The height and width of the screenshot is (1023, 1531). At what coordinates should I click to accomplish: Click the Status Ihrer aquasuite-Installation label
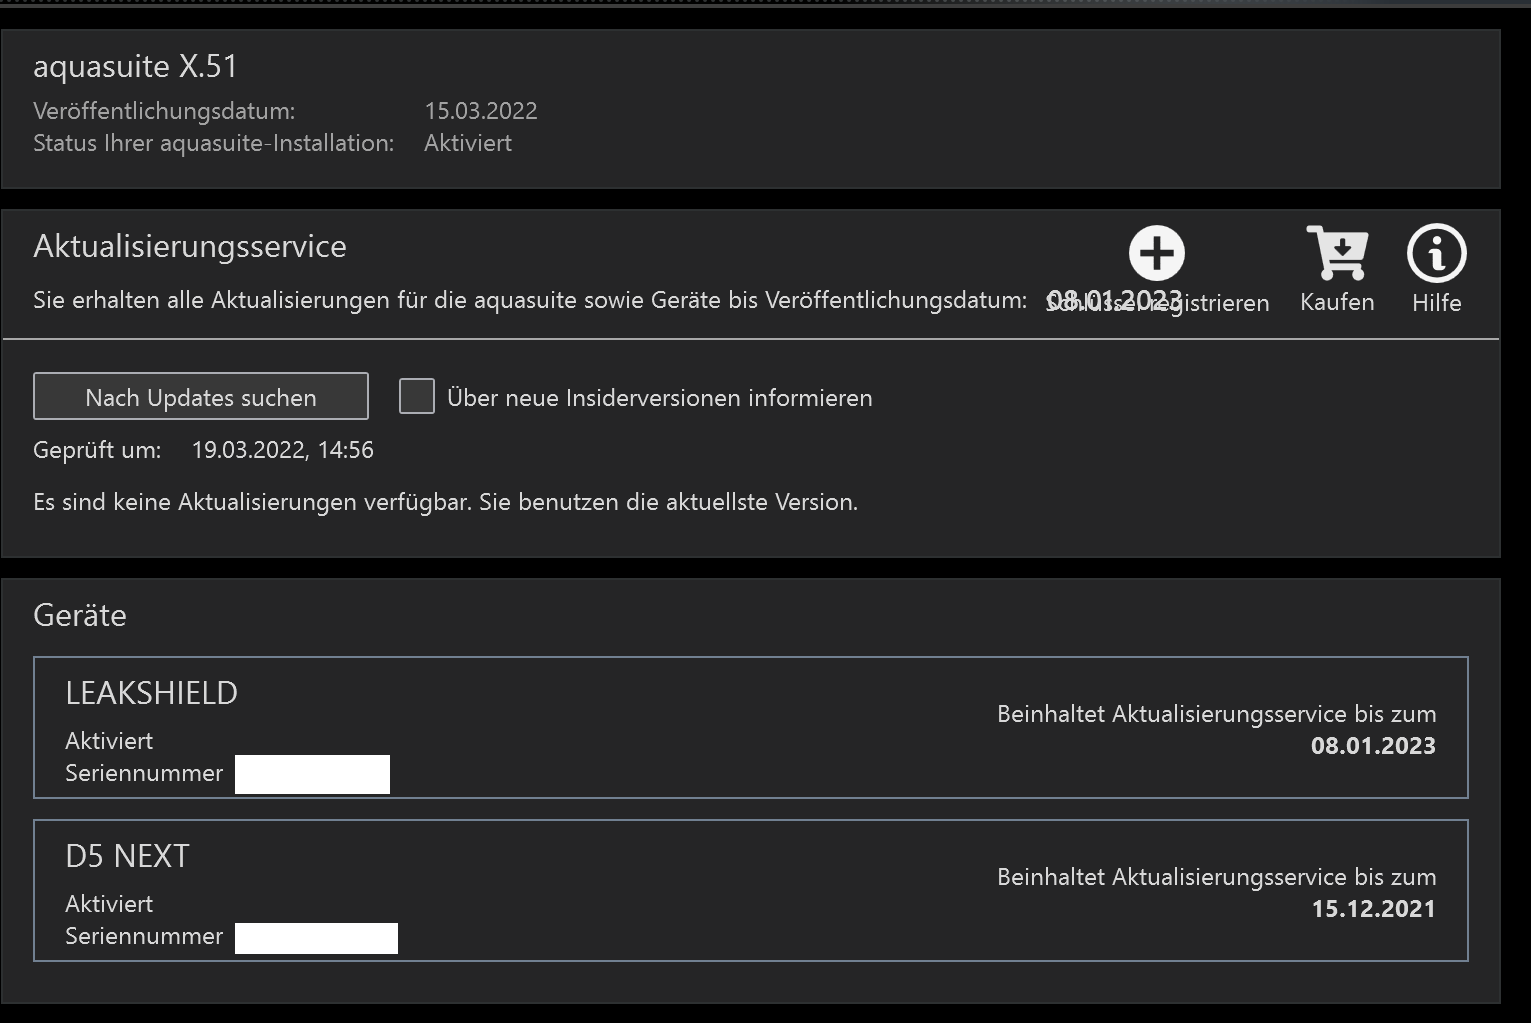(x=214, y=143)
